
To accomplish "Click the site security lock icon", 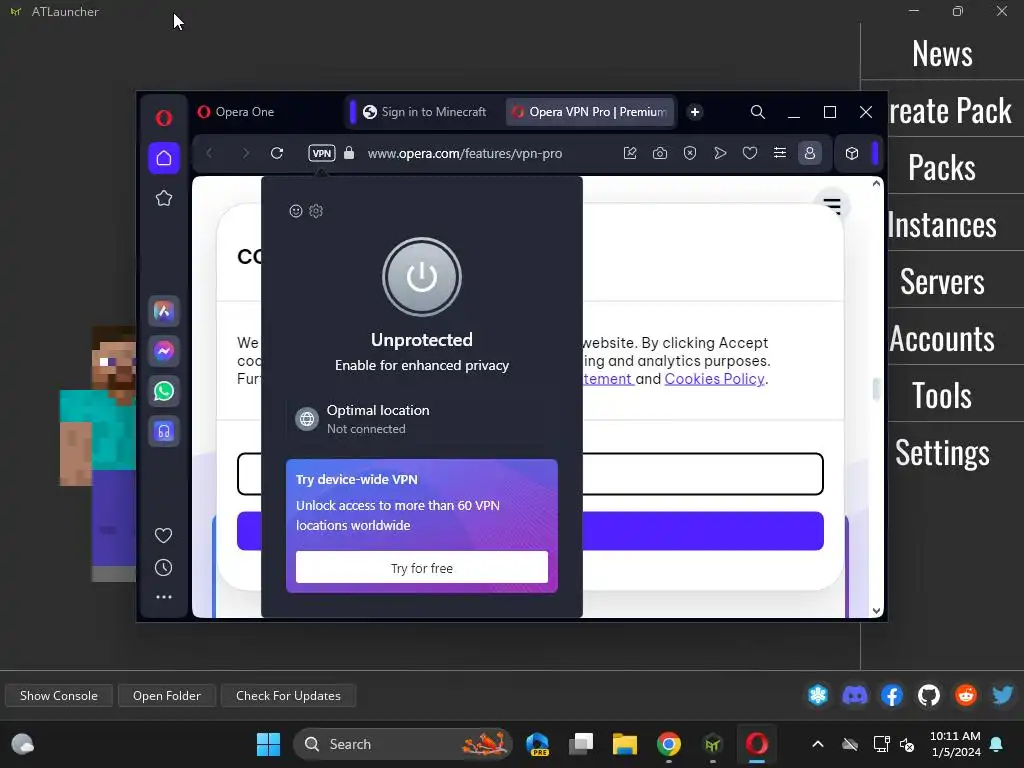I will (349, 153).
